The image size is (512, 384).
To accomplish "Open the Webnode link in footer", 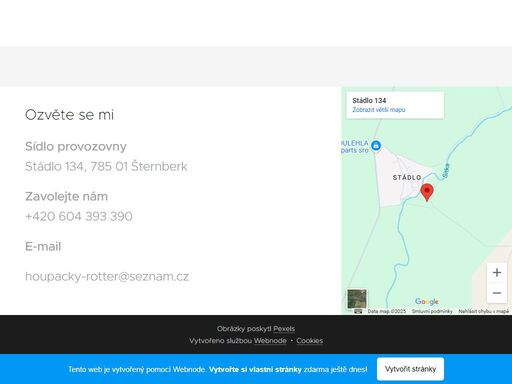I will coord(270,341).
